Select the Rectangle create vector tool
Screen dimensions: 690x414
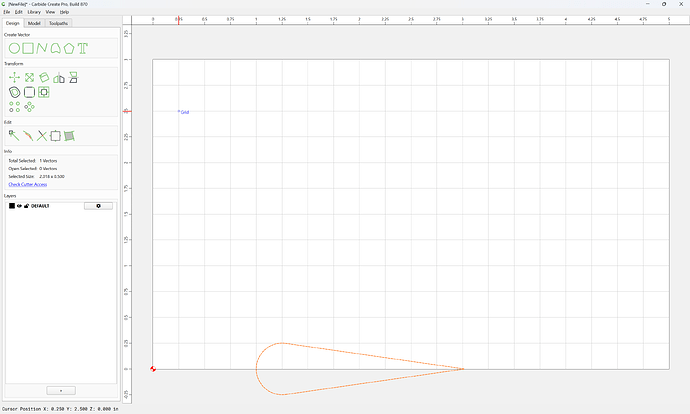click(28, 48)
